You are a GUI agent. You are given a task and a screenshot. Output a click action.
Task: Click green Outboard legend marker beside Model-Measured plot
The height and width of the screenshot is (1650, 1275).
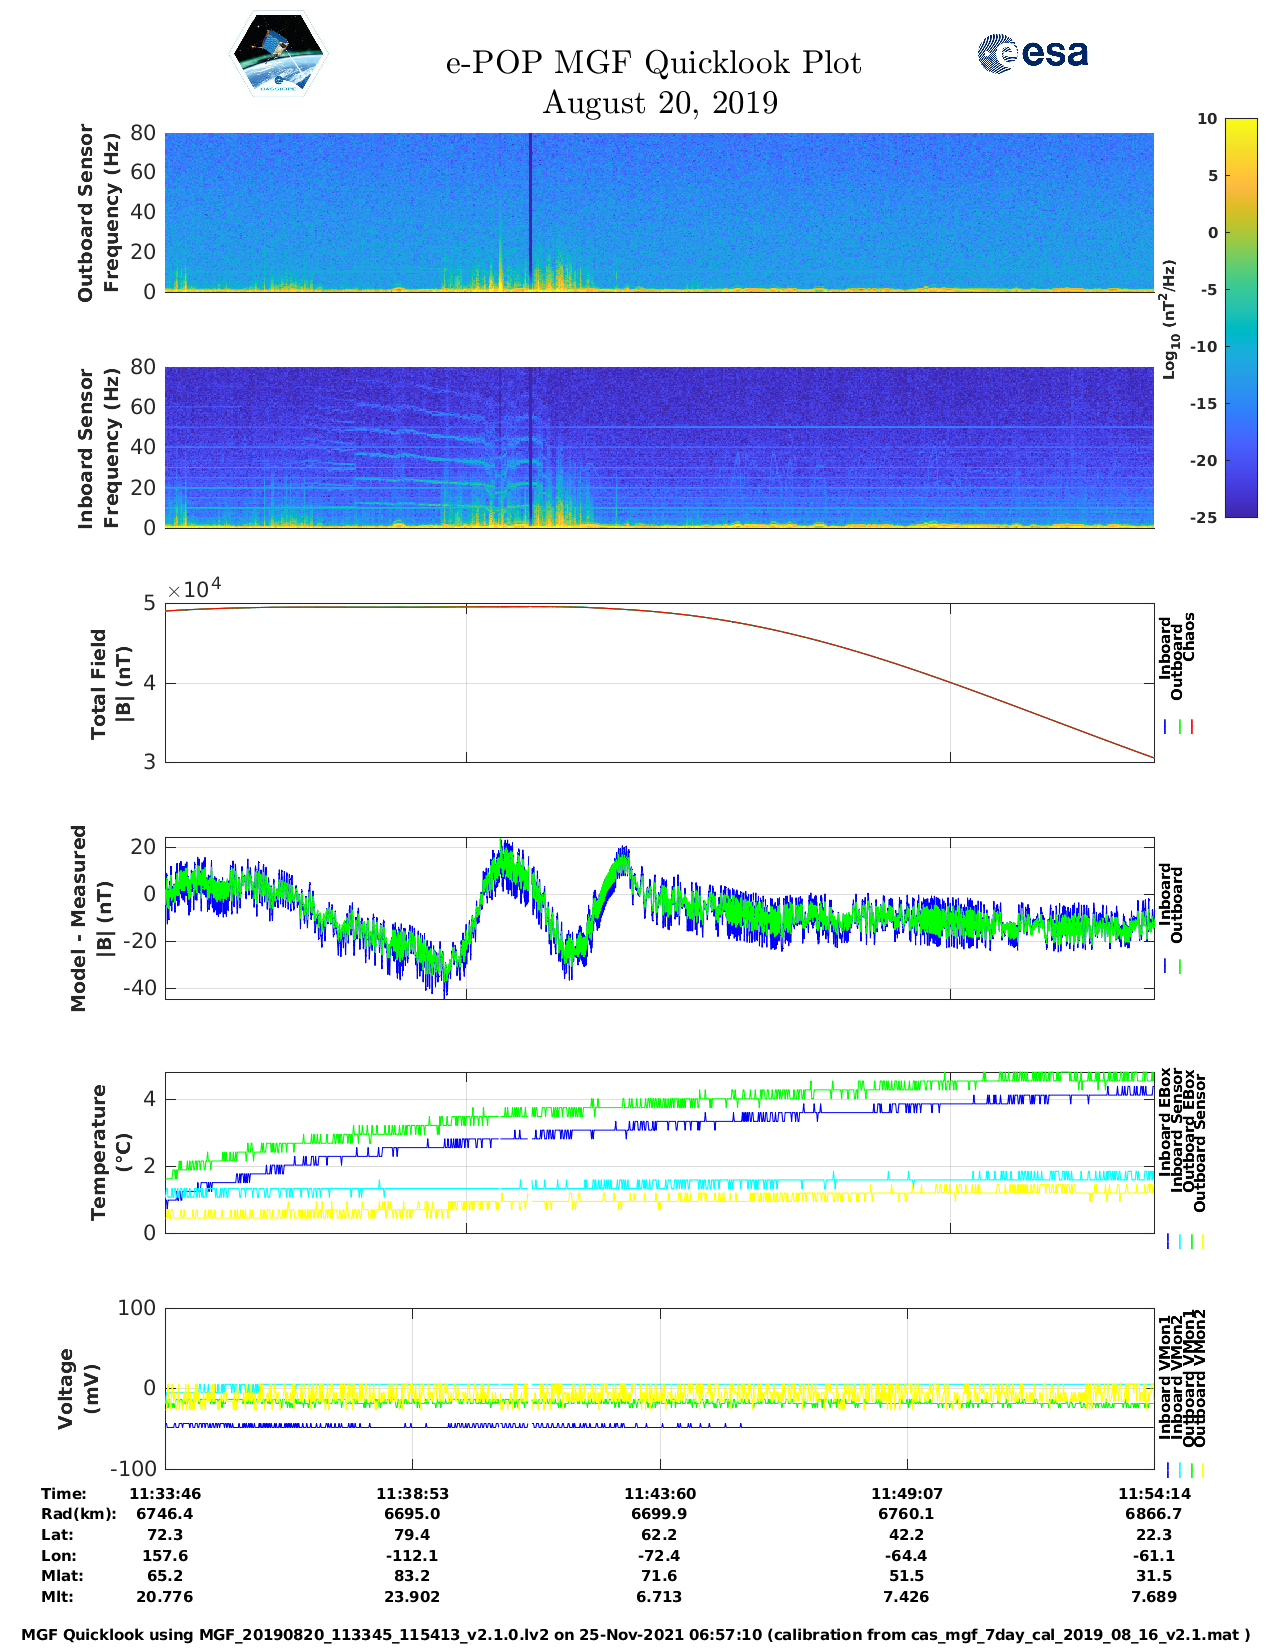[1180, 966]
